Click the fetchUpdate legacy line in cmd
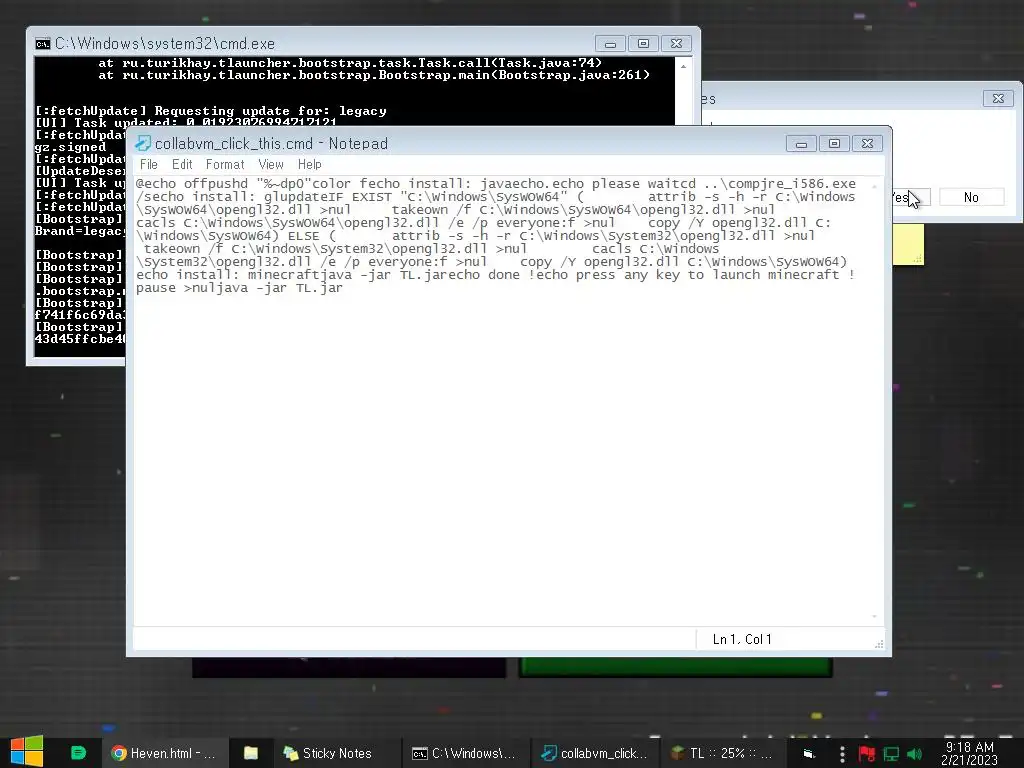The width and height of the screenshot is (1024, 768). (x=210, y=111)
